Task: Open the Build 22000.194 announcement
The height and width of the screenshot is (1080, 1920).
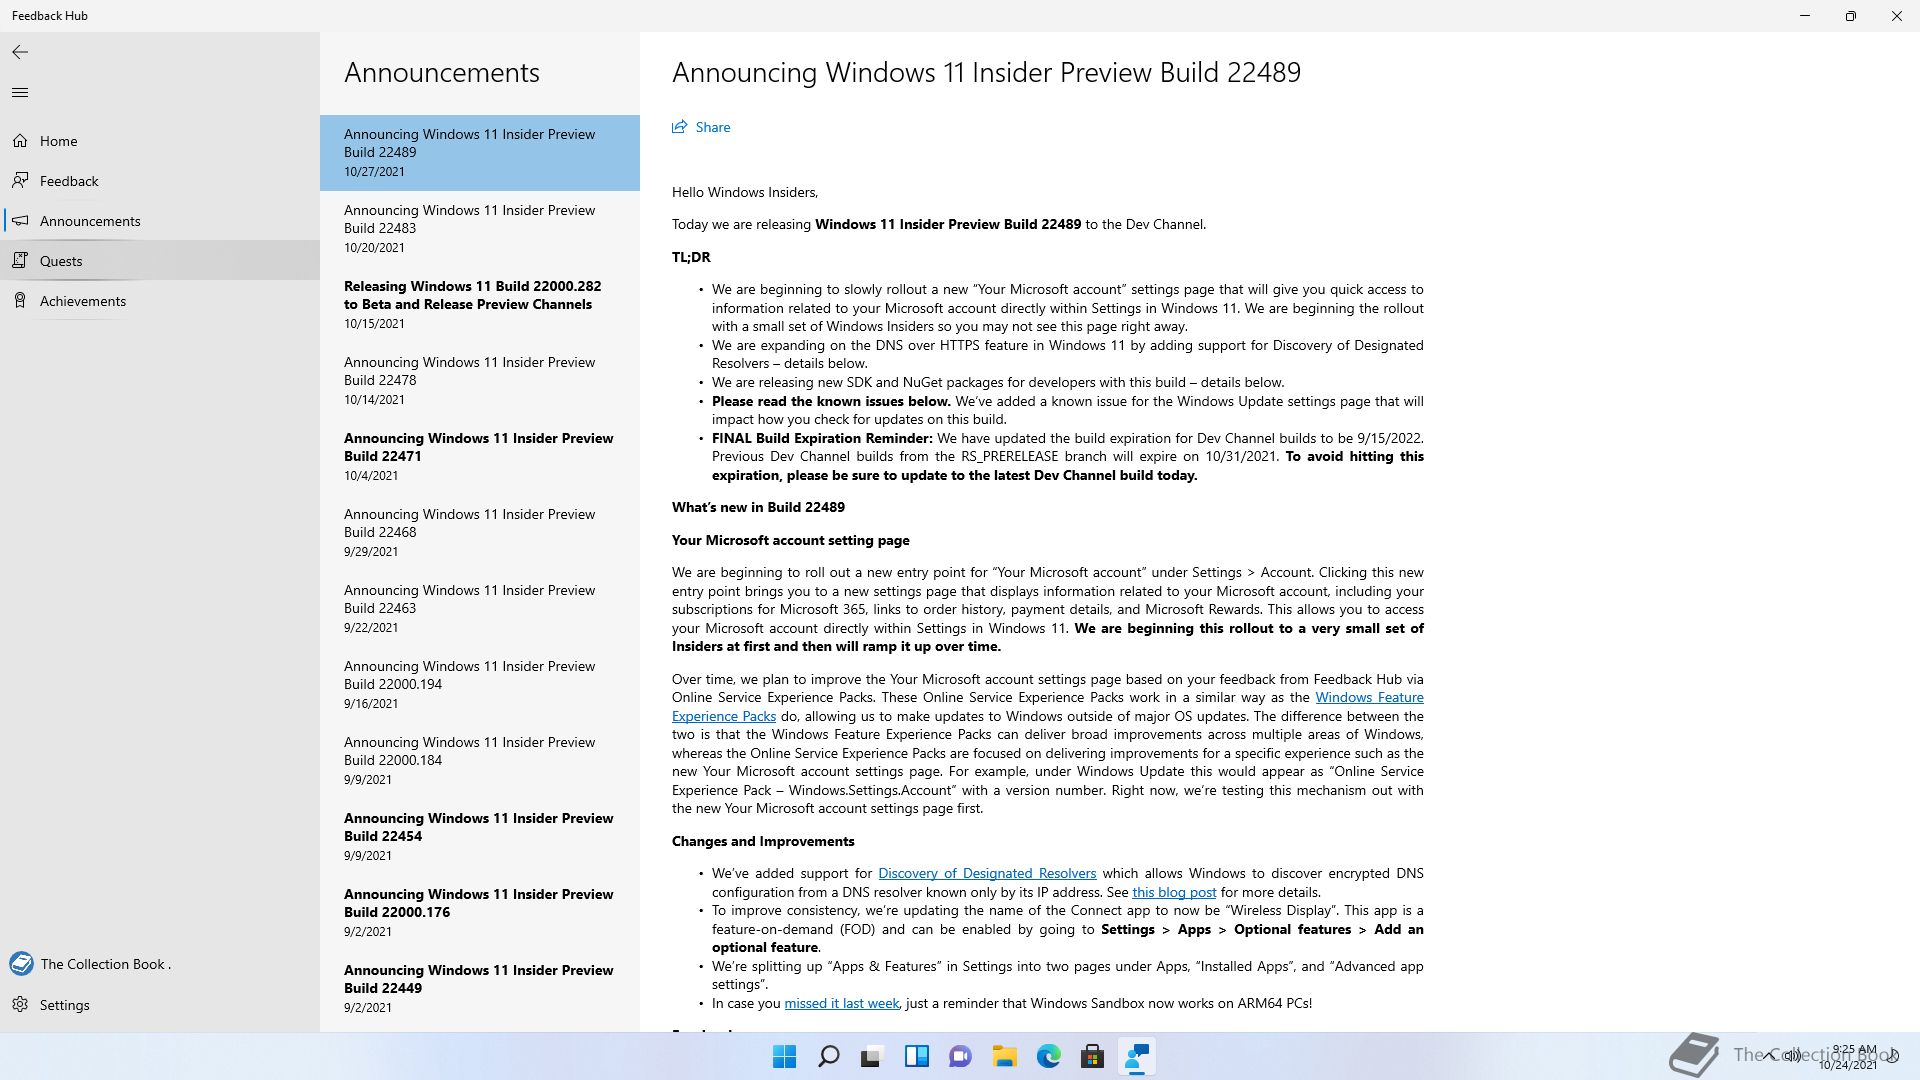Action: point(480,685)
